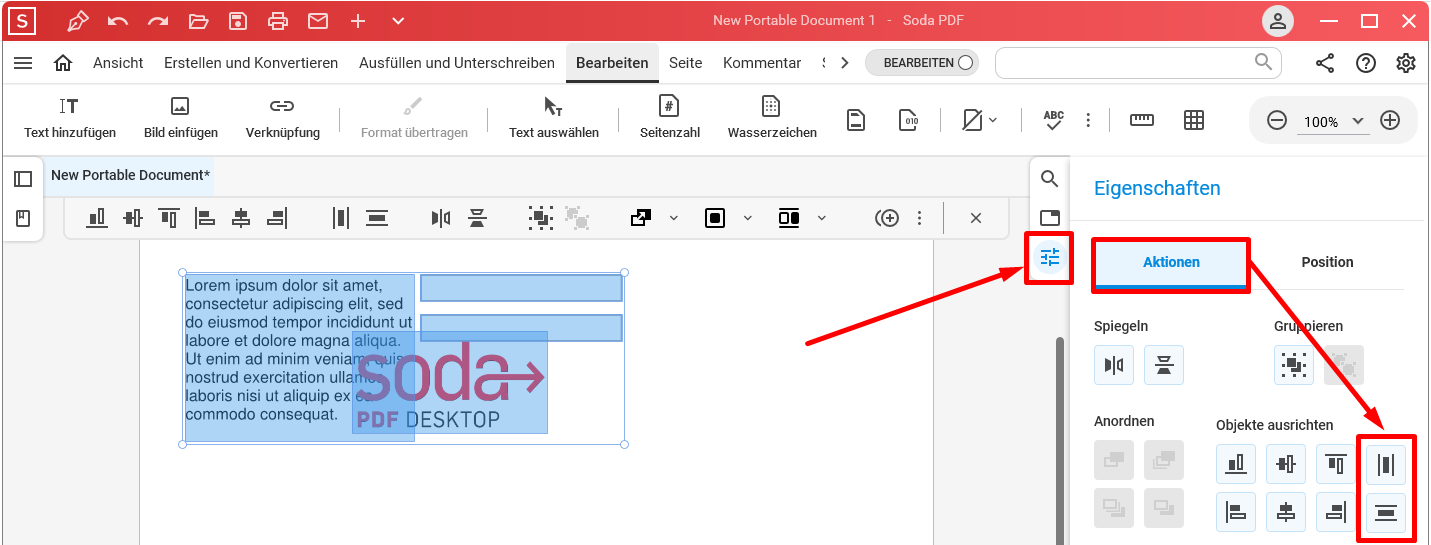Screen dimensions: 1431x545
Task: Distribute horizontally under Objekte ausrichten
Action: tap(1386, 464)
